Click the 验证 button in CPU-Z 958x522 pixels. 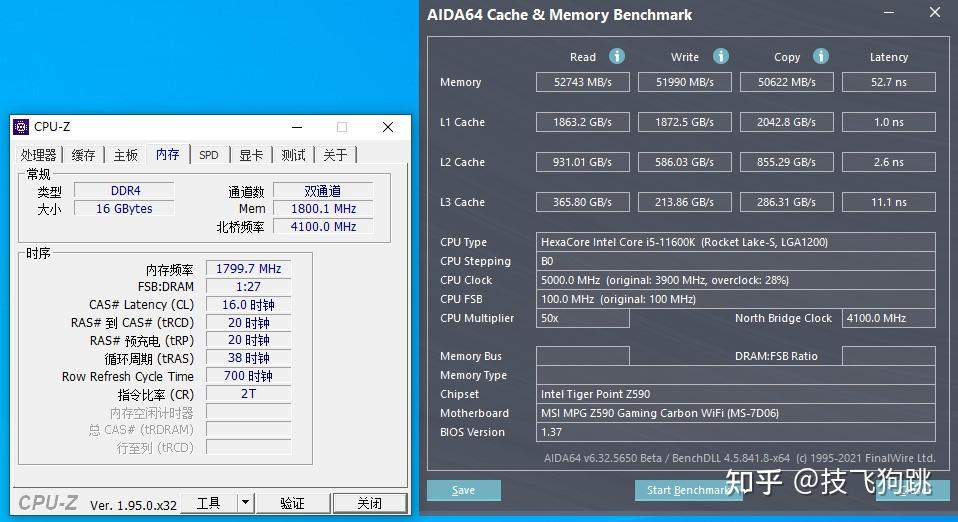pos(292,503)
